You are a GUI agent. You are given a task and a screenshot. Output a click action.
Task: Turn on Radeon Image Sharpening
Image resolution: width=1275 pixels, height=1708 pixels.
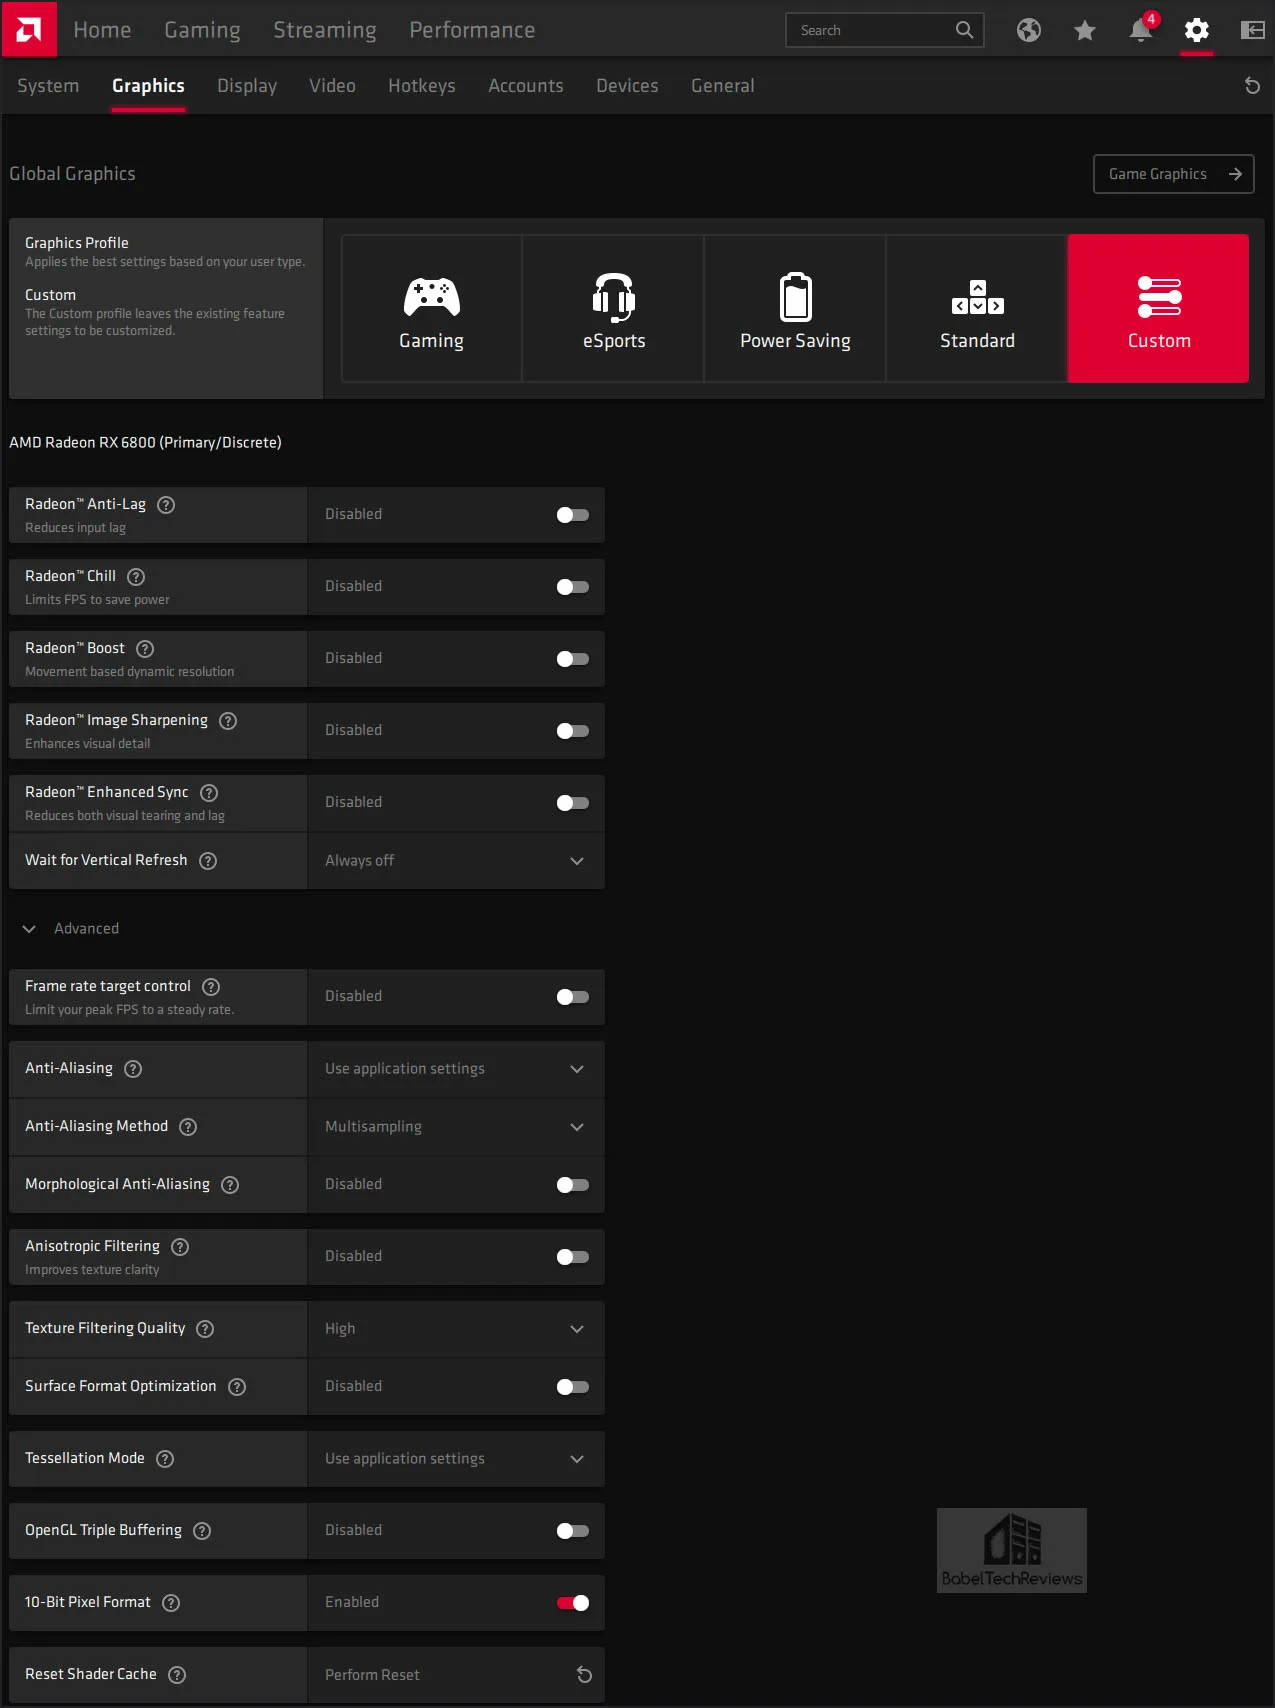tap(573, 731)
